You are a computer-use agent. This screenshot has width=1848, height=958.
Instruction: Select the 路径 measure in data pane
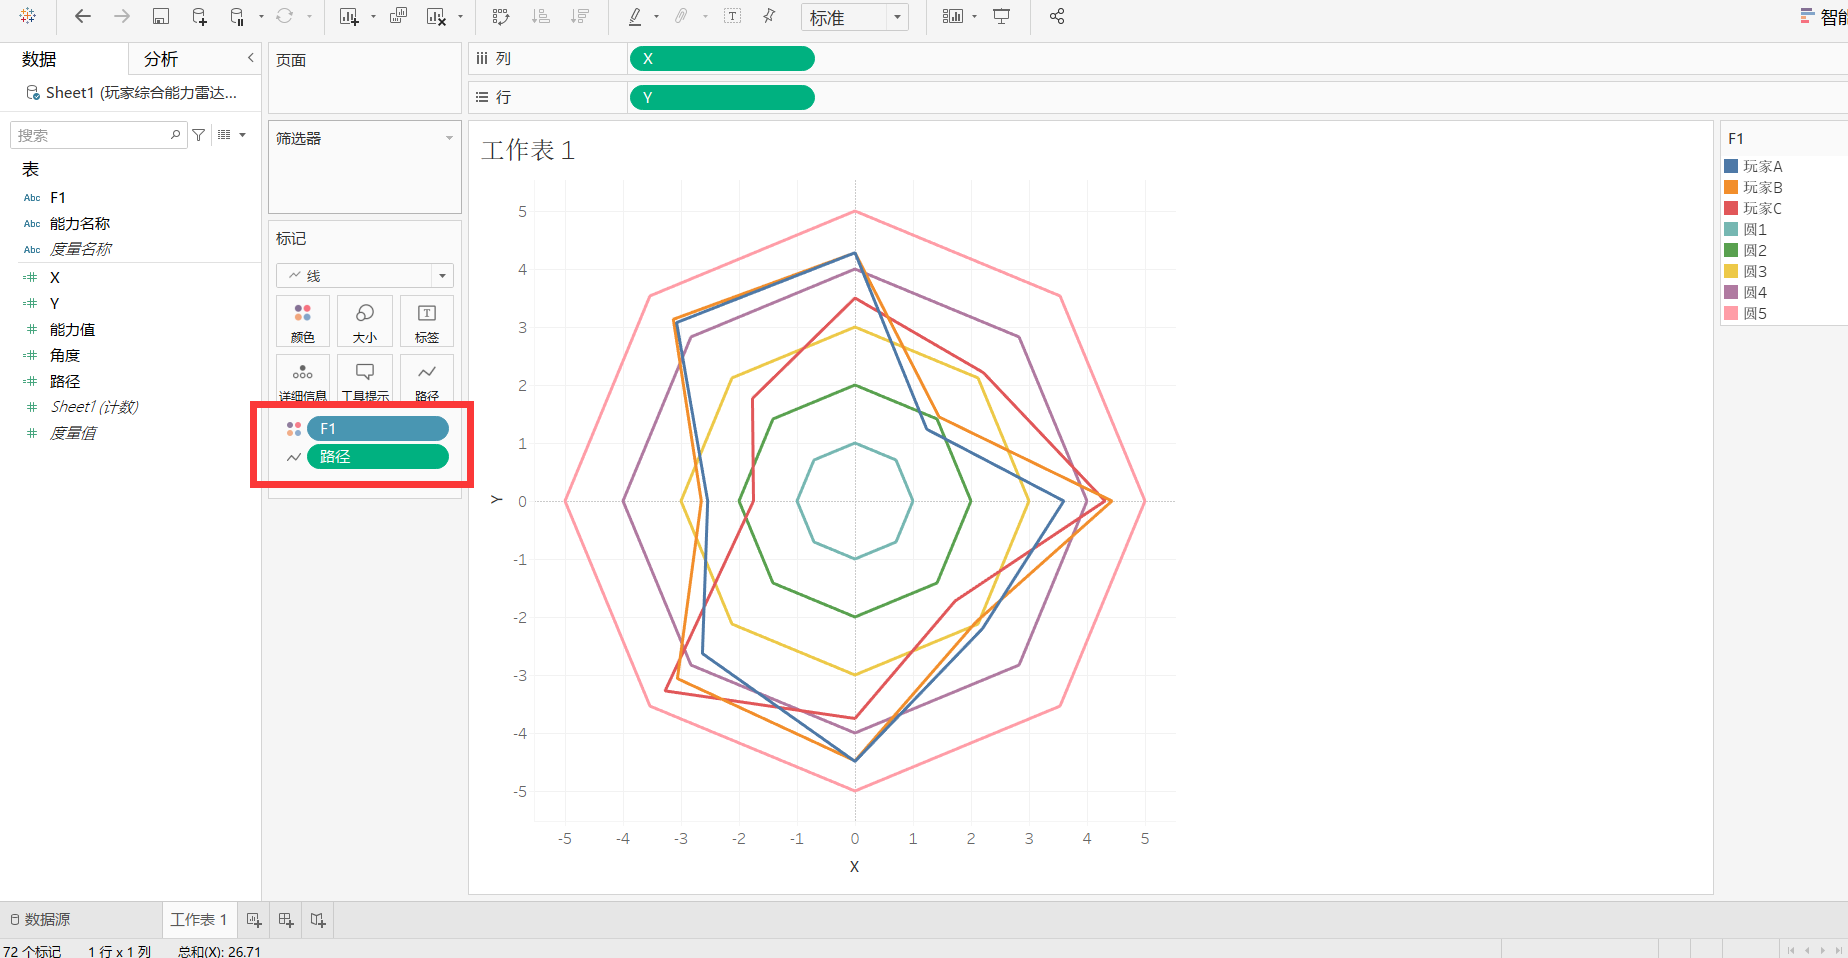click(65, 381)
